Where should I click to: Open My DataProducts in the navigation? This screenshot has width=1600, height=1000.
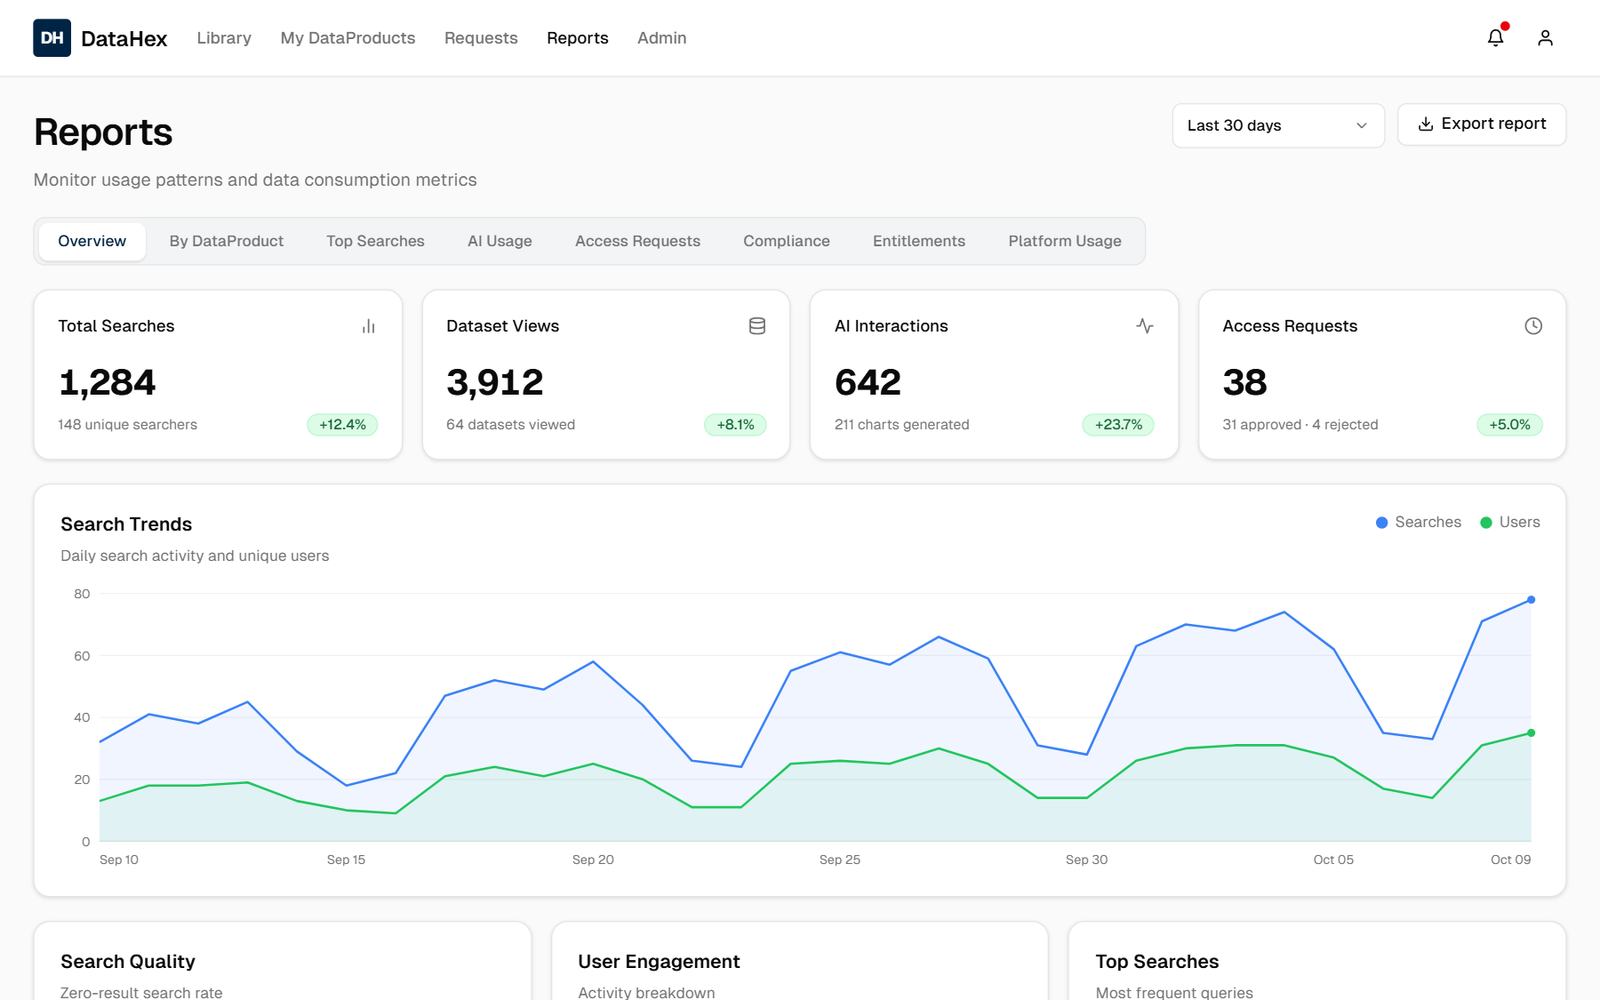point(348,38)
